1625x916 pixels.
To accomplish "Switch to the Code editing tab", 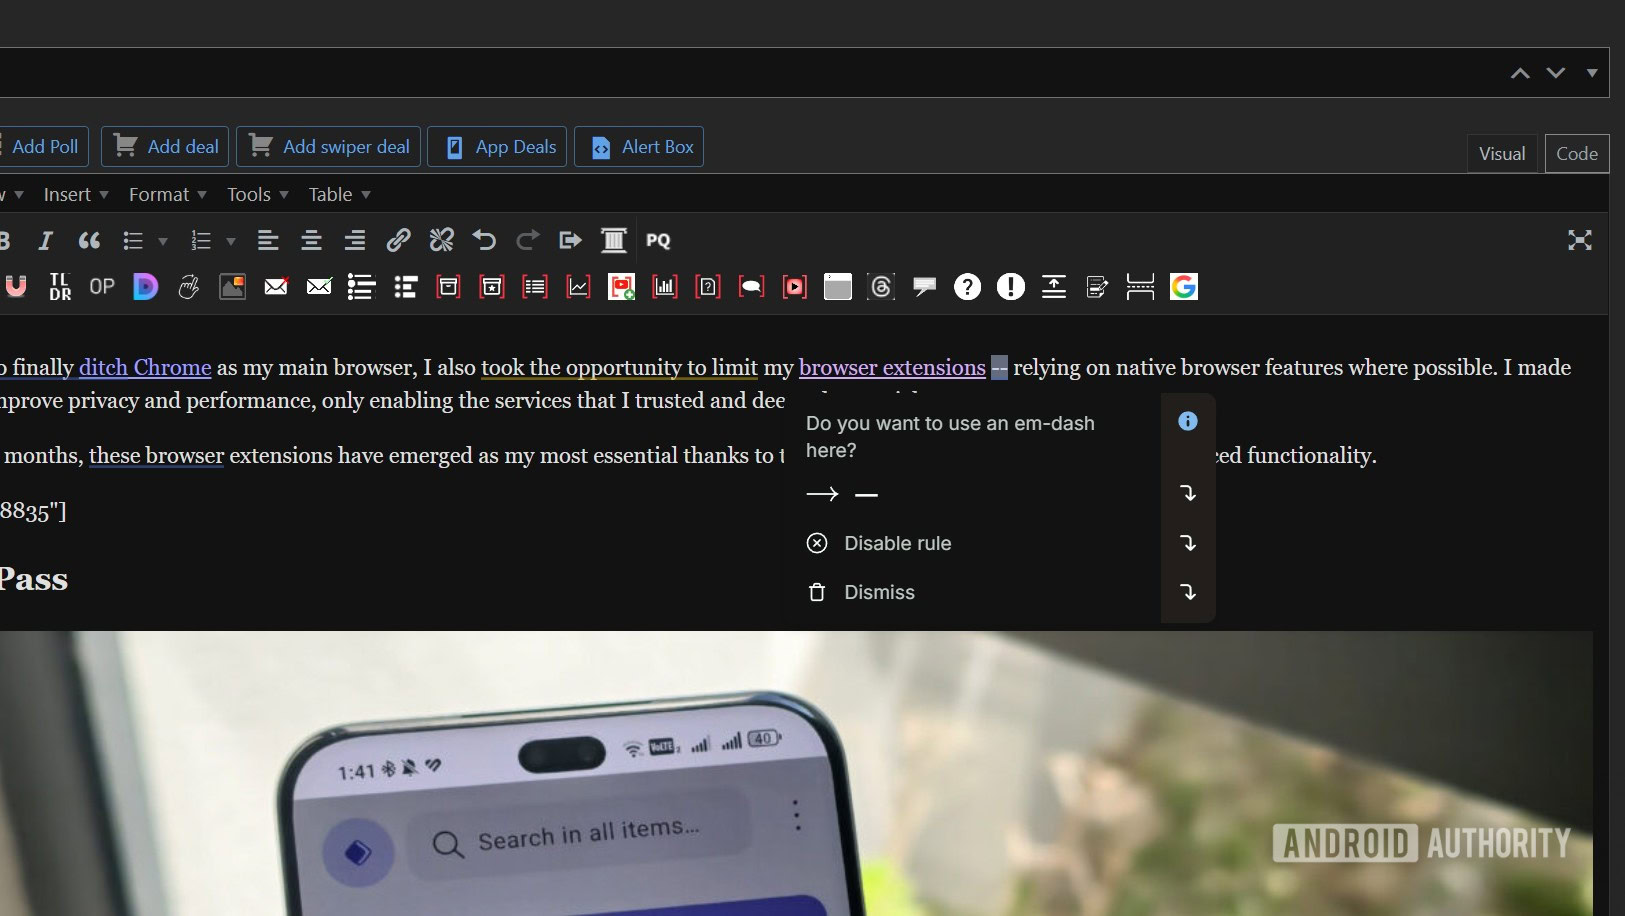I will click(x=1576, y=153).
